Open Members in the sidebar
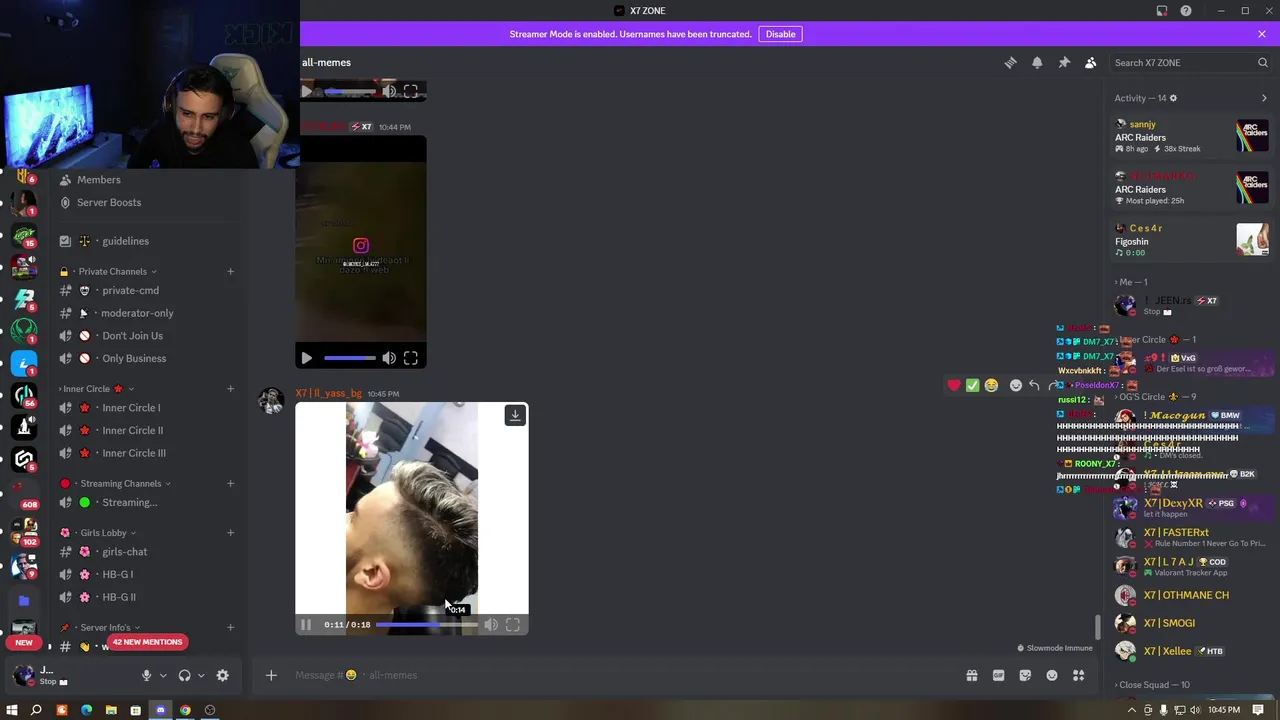This screenshot has width=1280, height=720. (x=99, y=180)
